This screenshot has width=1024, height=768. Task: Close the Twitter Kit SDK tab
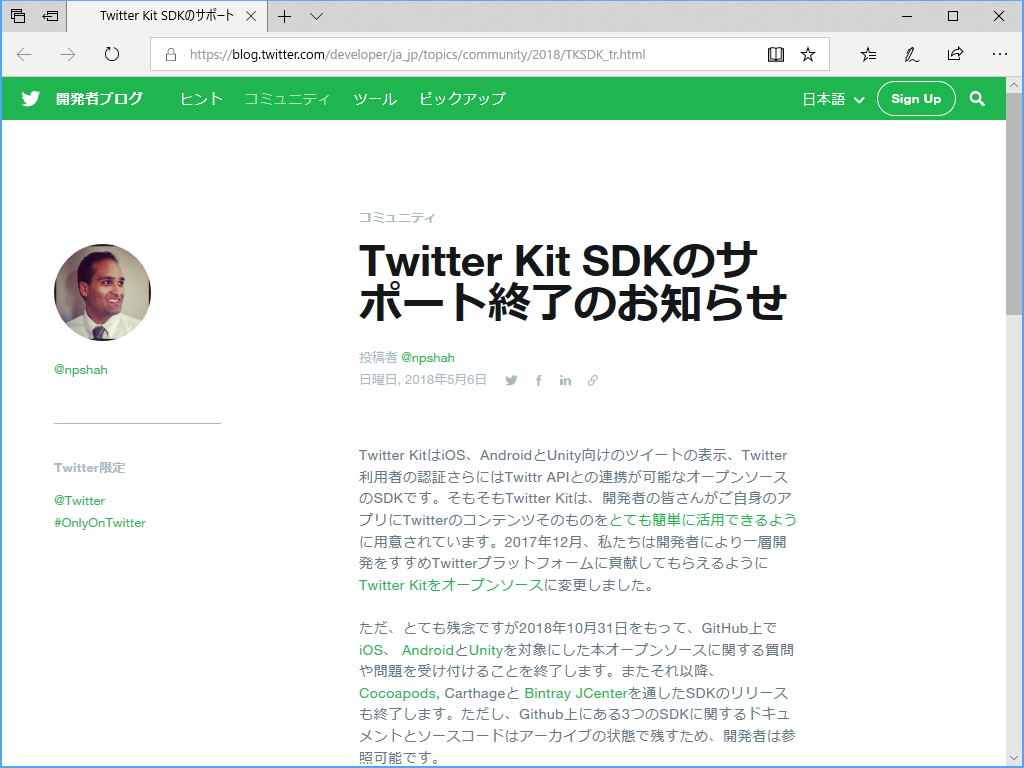coord(251,16)
